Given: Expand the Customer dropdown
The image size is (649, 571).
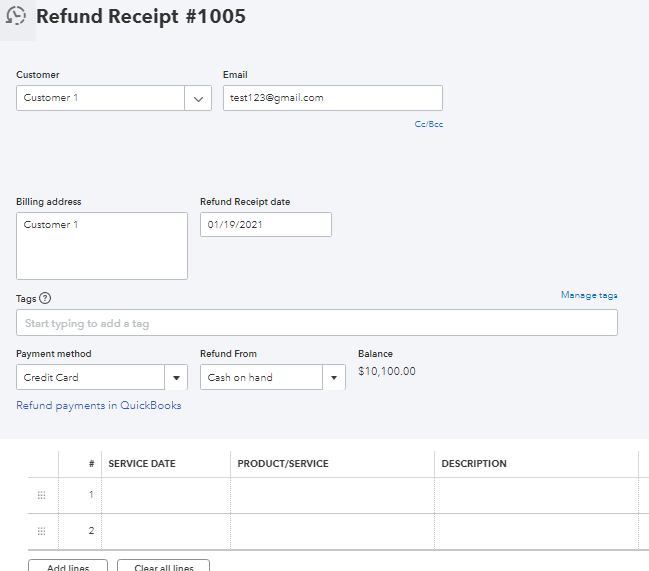Looking at the screenshot, I should [198, 98].
